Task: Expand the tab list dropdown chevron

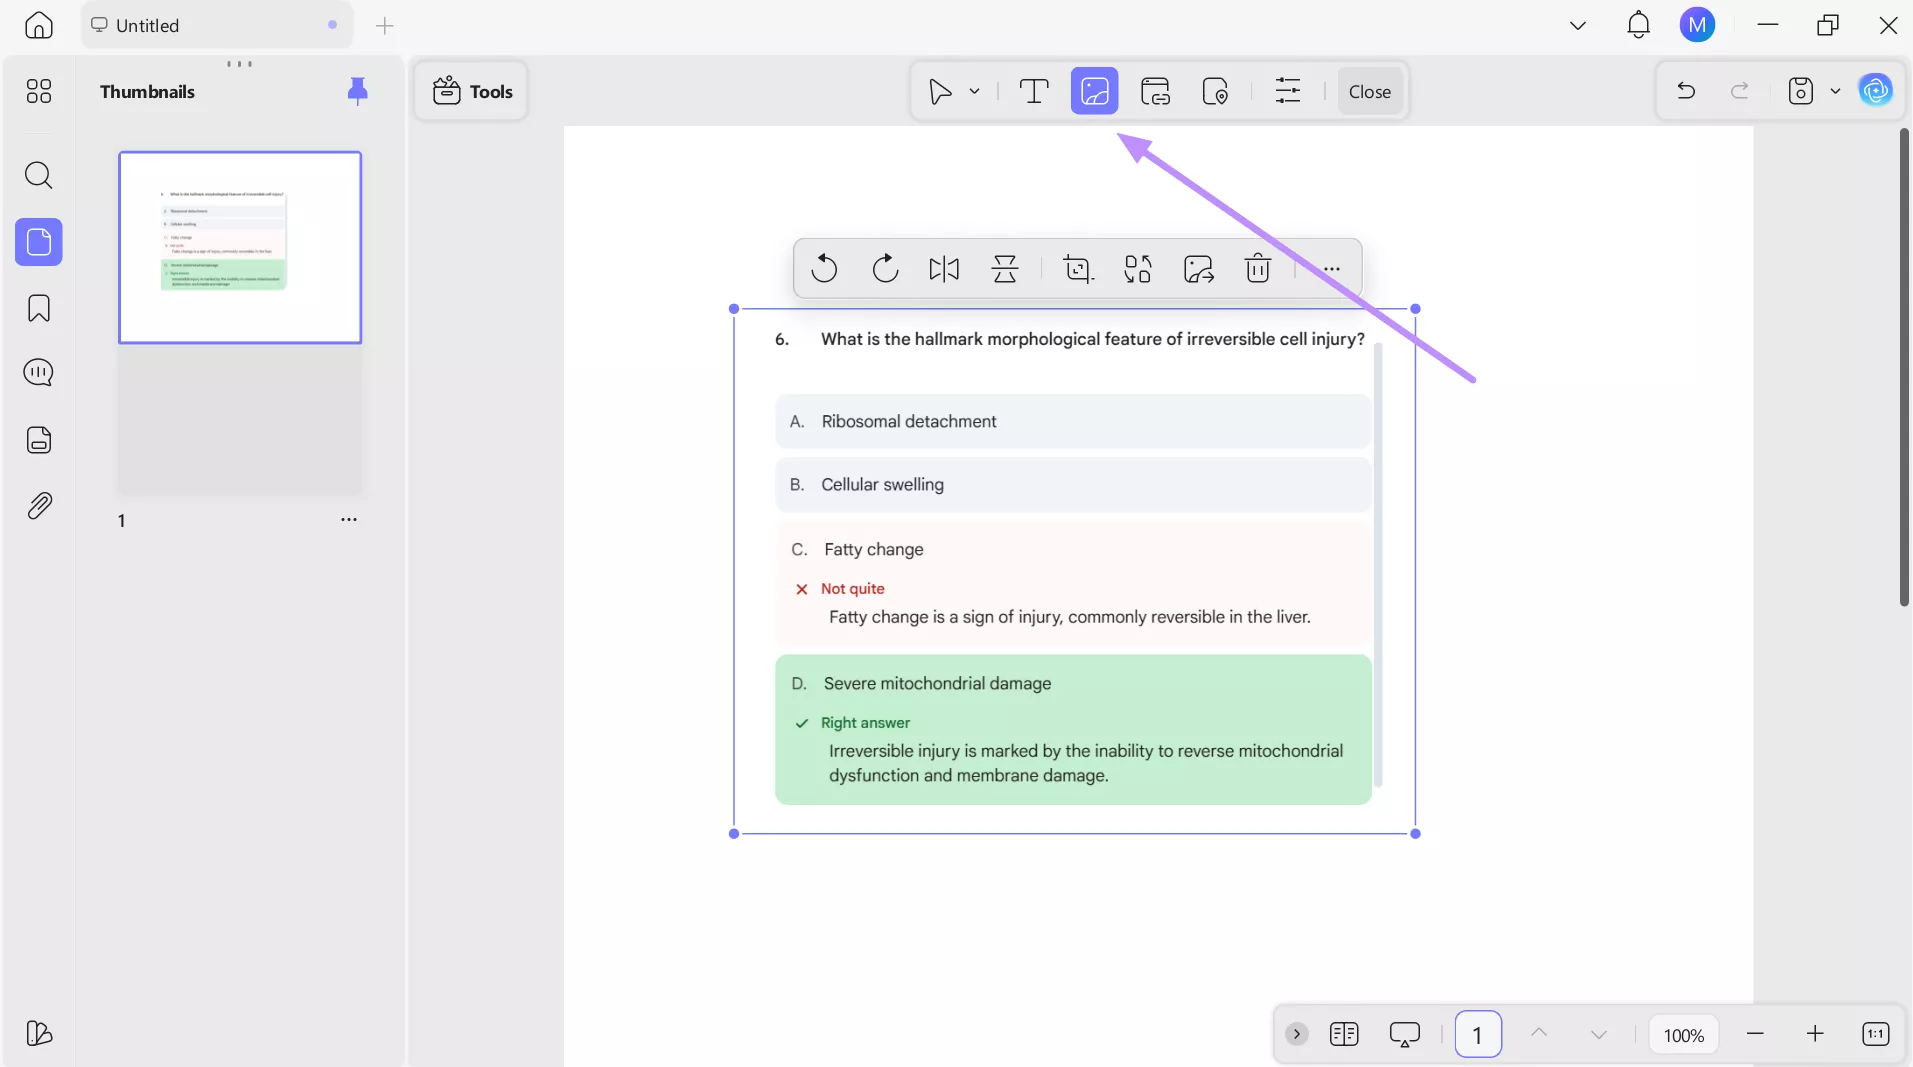Action: pos(1578,26)
